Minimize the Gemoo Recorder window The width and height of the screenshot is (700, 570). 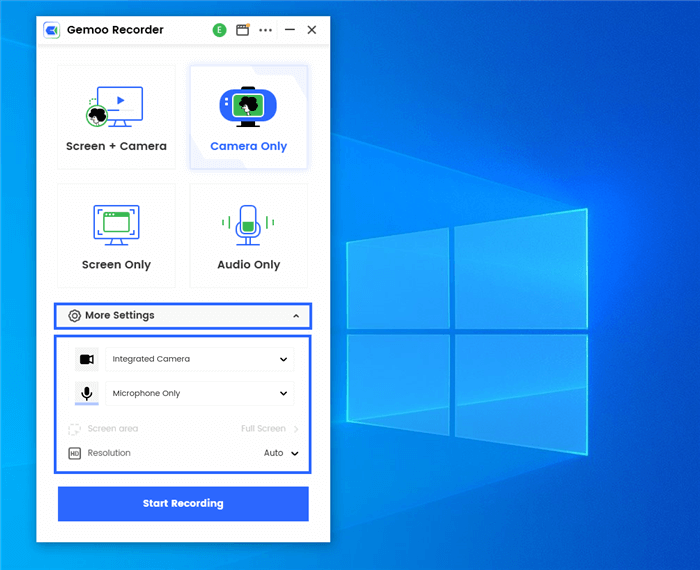coord(290,30)
